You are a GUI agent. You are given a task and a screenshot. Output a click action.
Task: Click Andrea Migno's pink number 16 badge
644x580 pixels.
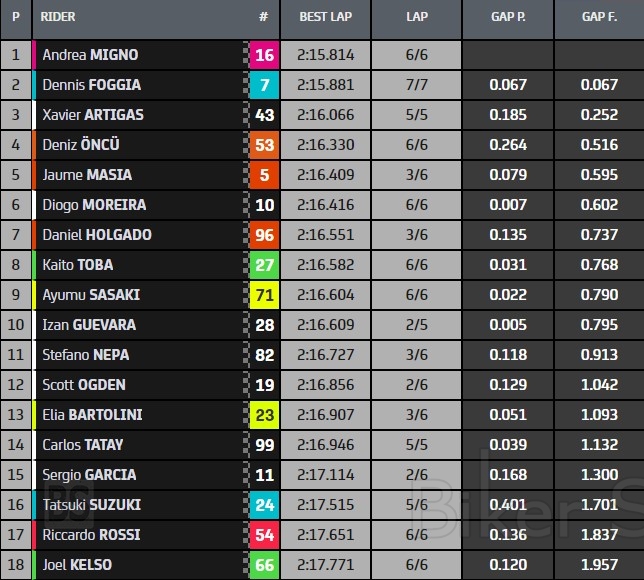click(x=264, y=55)
